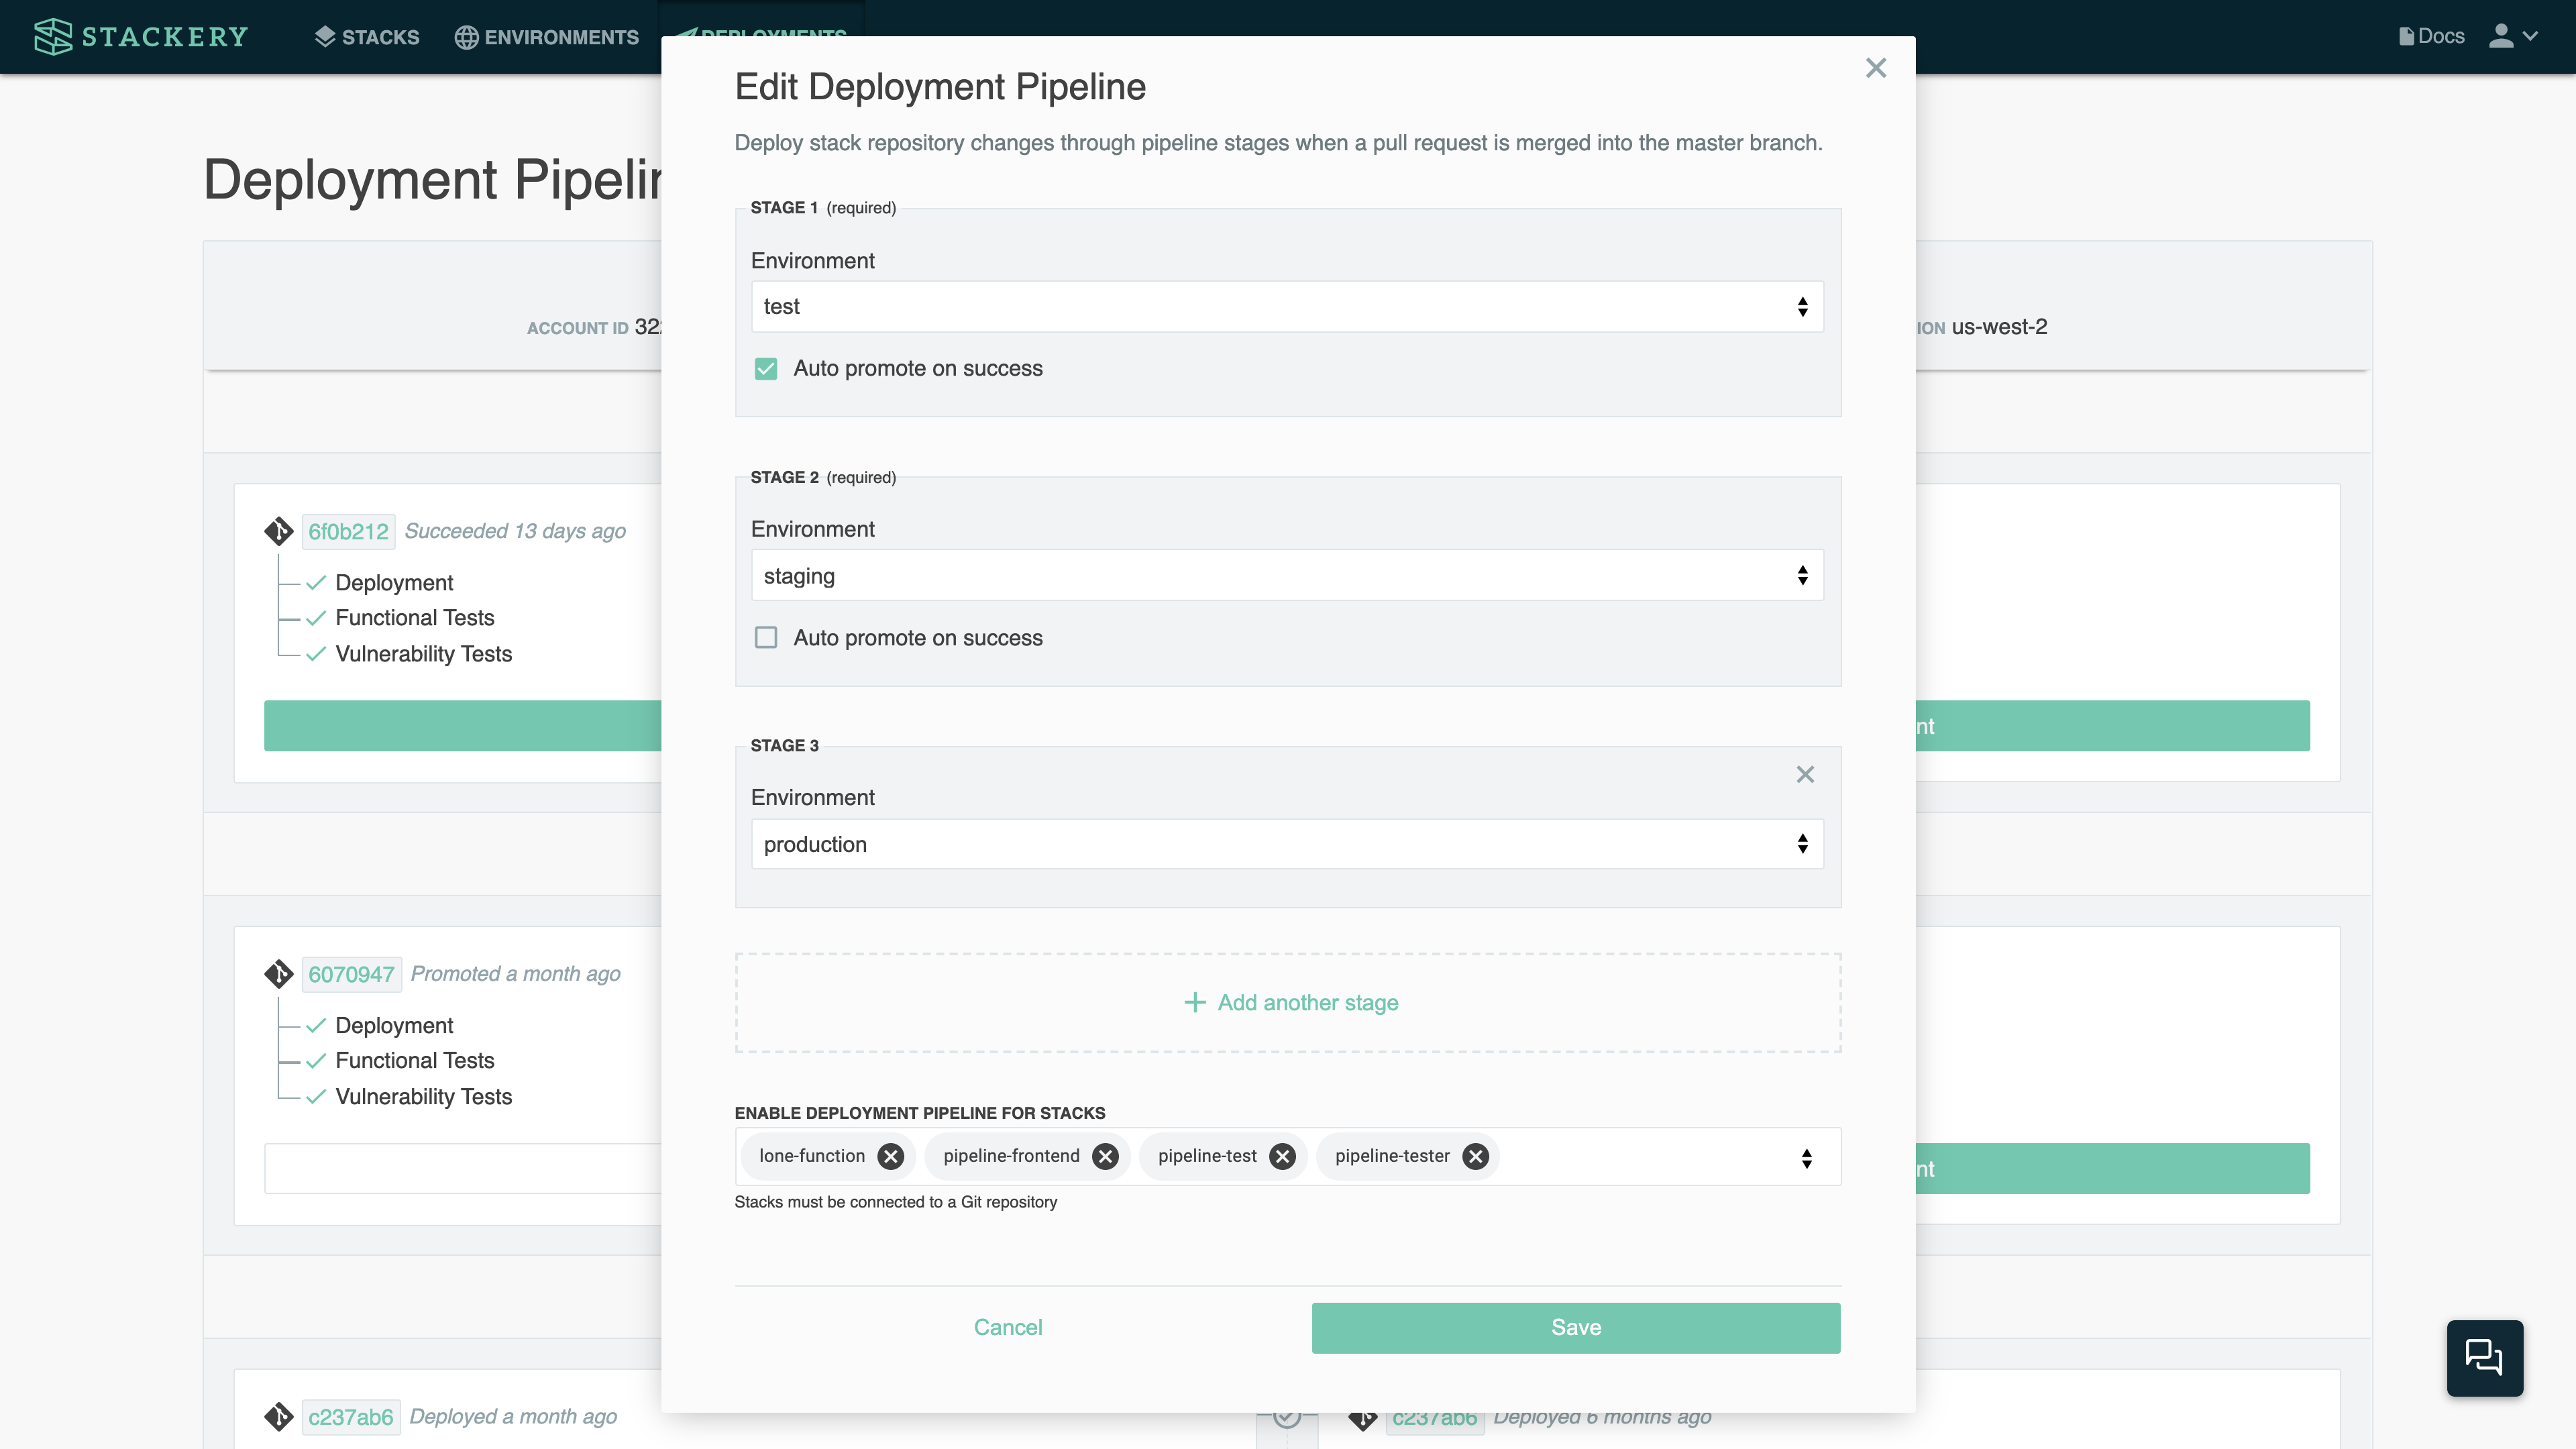Click Add another stage

1288,1002
